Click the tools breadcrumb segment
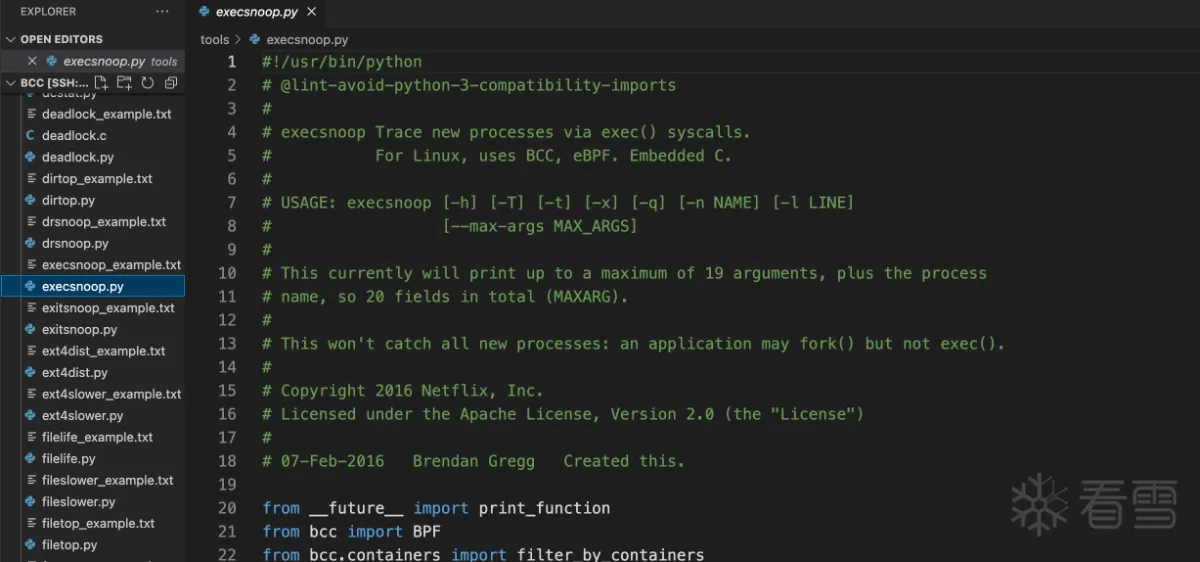1200x562 pixels. coord(214,40)
